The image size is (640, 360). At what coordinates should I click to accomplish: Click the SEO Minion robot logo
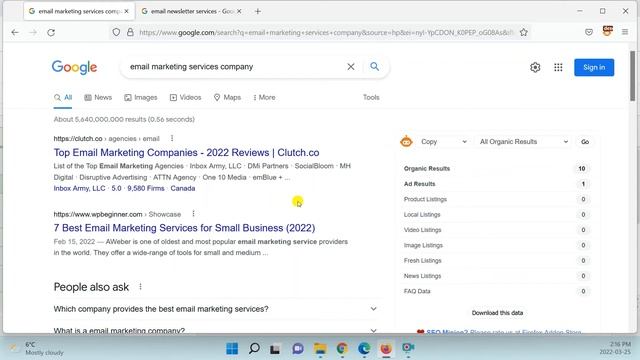click(x=406, y=142)
